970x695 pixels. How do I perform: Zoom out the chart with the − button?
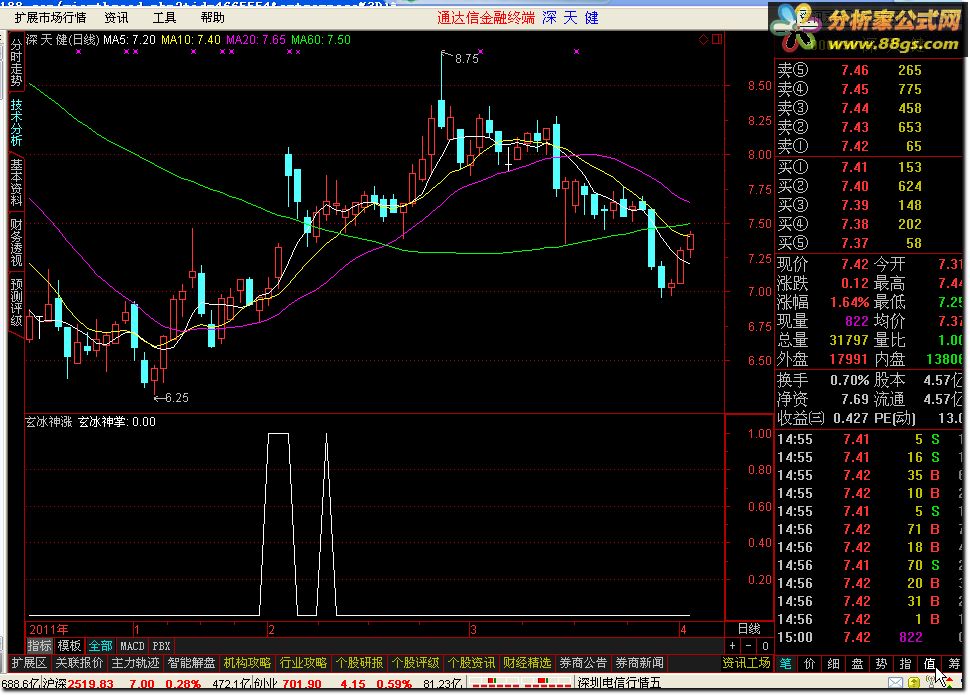pyautogui.click(x=749, y=645)
